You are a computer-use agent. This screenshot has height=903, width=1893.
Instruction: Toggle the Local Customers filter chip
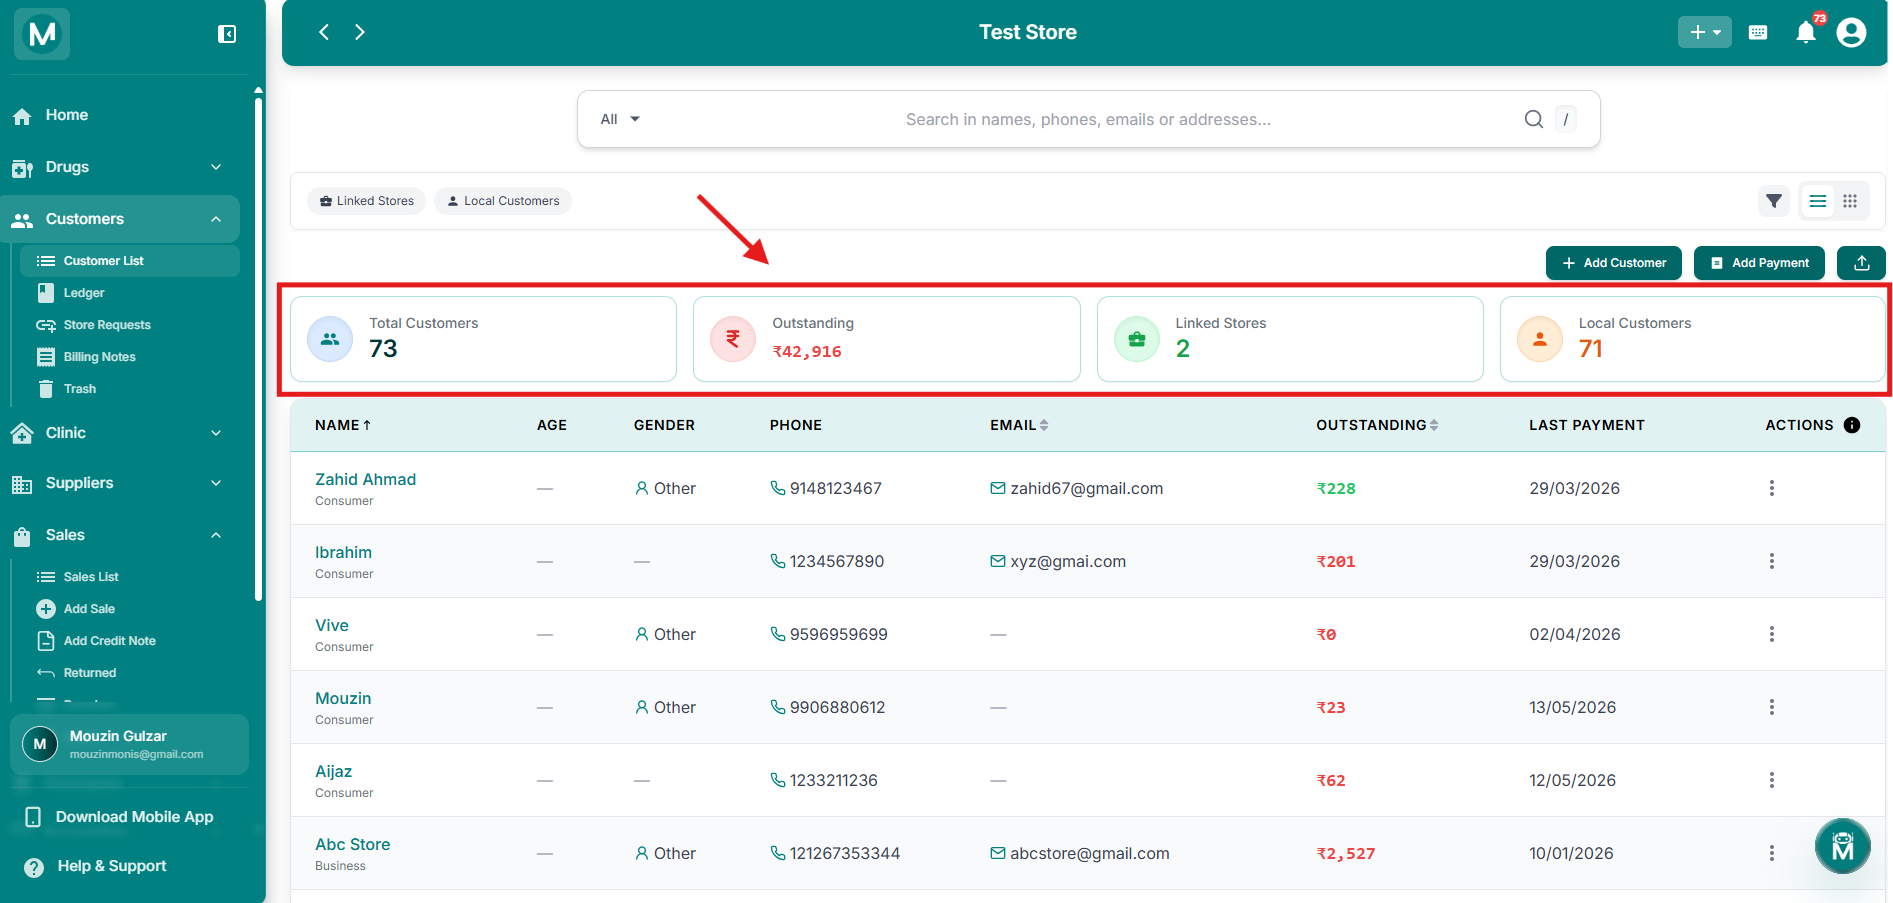point(503,201)
